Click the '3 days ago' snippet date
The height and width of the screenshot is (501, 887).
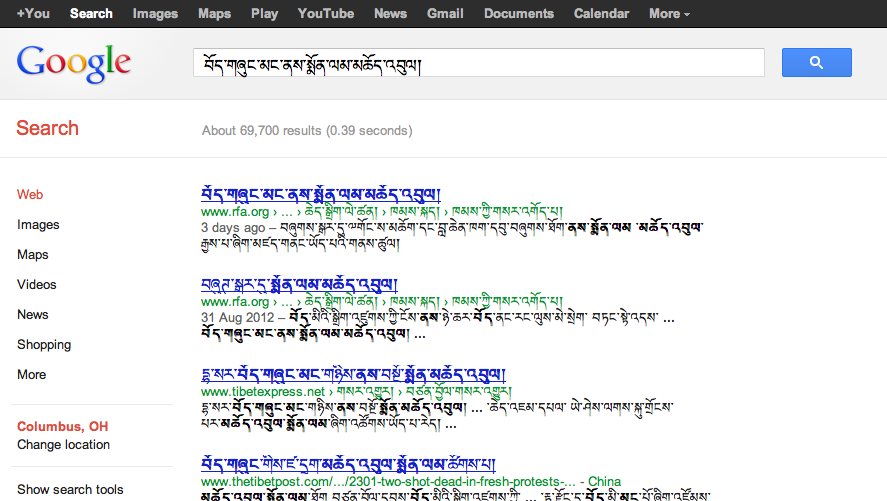pyautogui.click(x=233, y=228)
